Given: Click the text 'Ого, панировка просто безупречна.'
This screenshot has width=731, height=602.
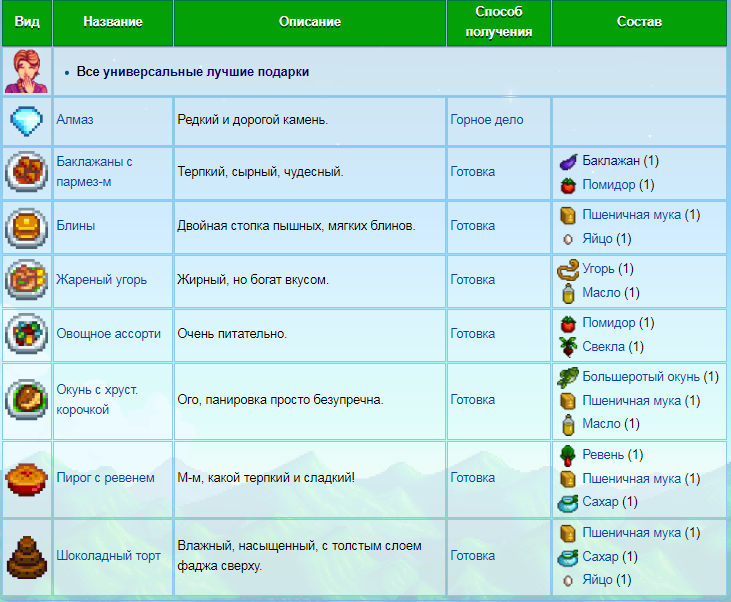Looking at the screenshot, I should pos(280,400).
